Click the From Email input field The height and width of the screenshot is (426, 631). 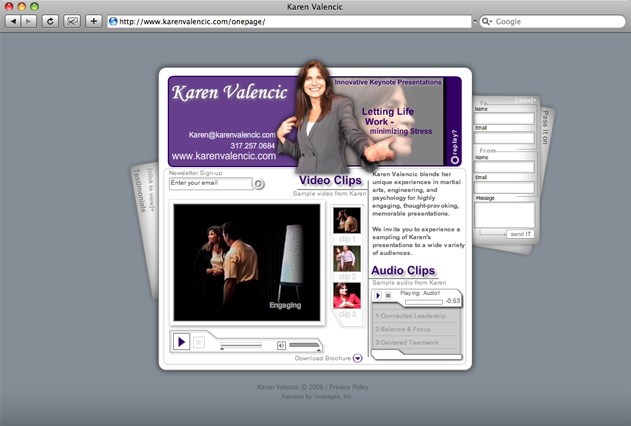(x=504, y=187)
